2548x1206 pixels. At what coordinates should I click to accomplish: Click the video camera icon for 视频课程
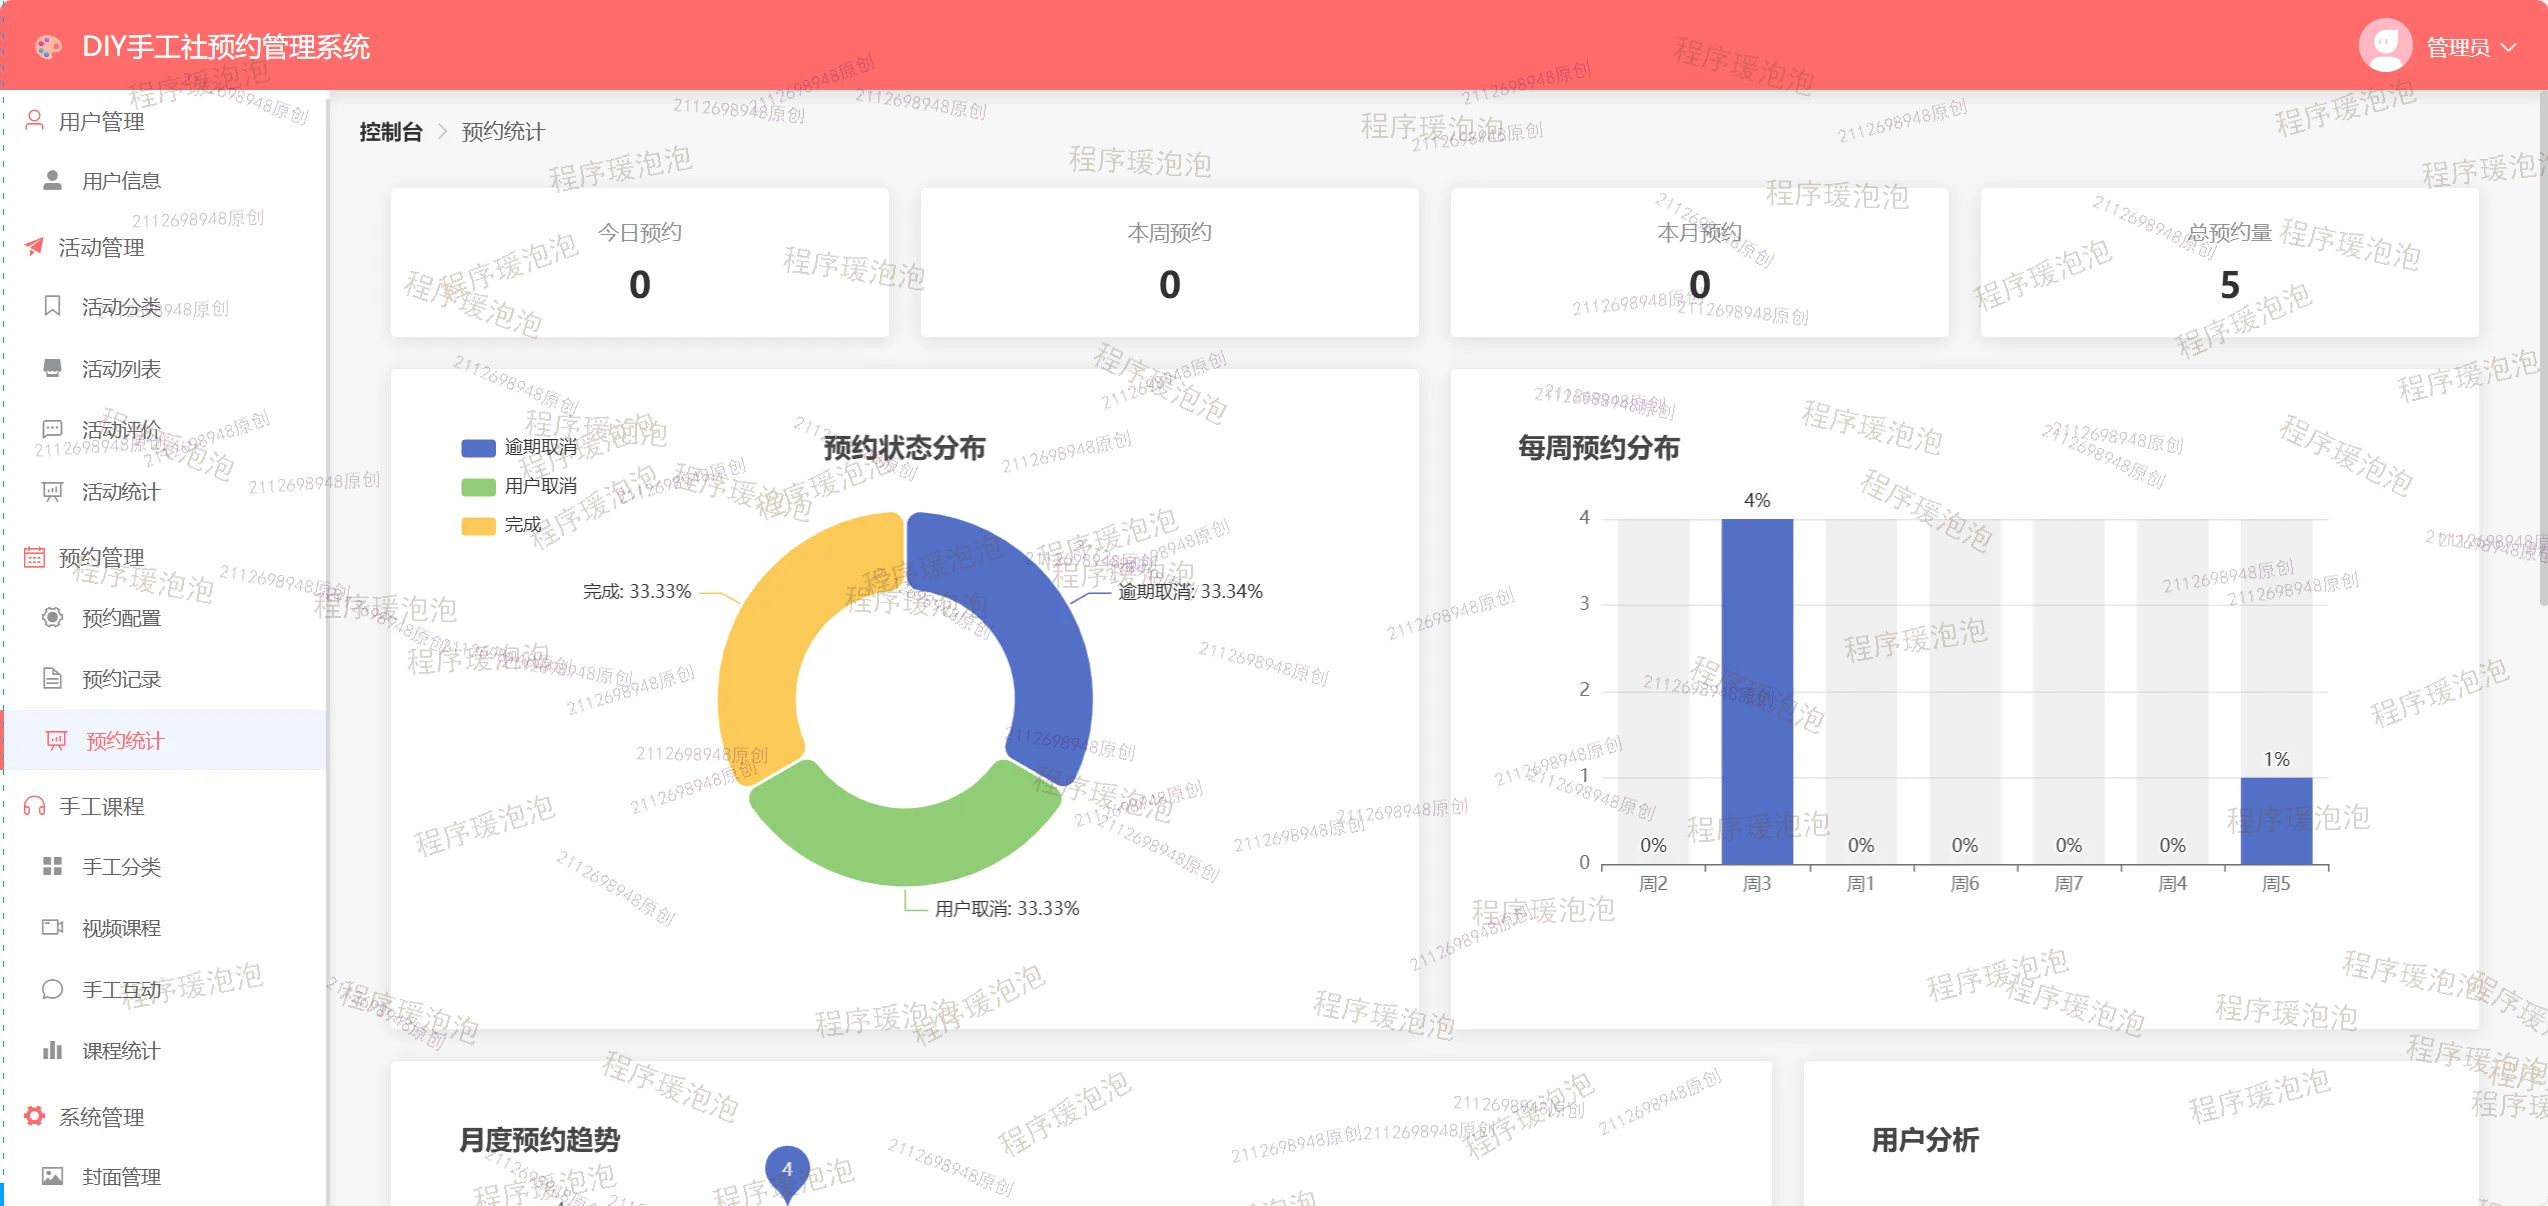tap(52, 927)
